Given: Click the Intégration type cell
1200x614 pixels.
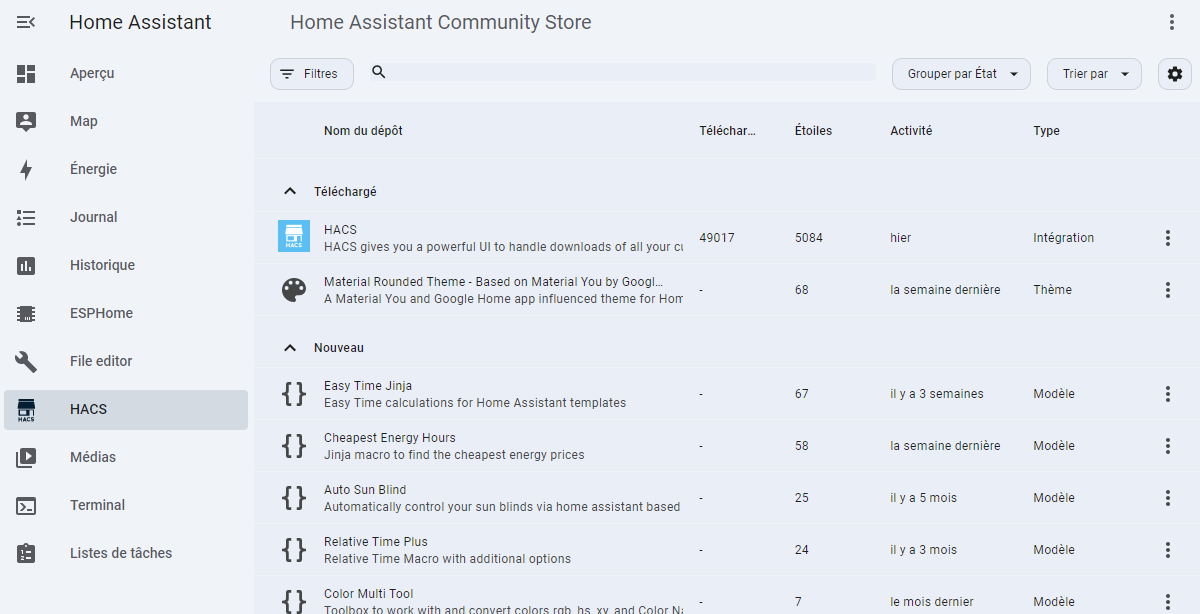Looking at the screenshot, I should [1063, 238].
